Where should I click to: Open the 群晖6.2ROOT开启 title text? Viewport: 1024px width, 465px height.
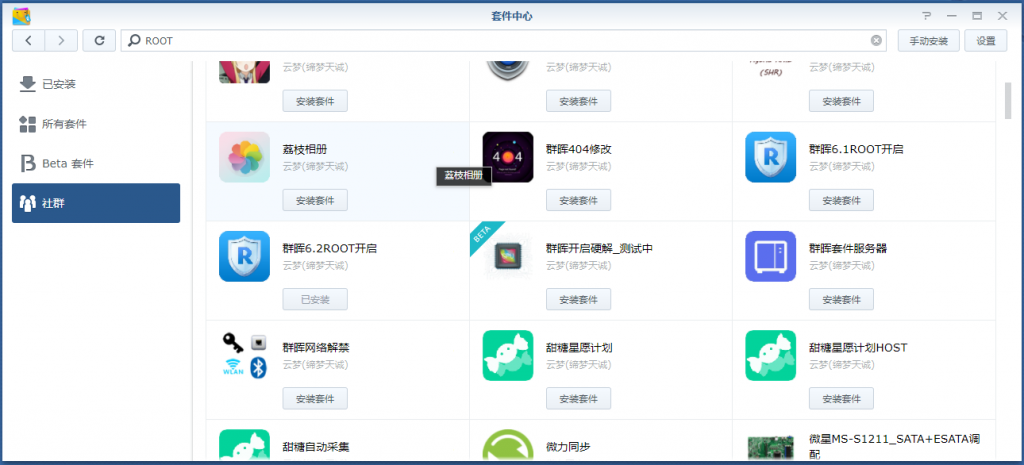pyautogui.click(x=330, y=248)
